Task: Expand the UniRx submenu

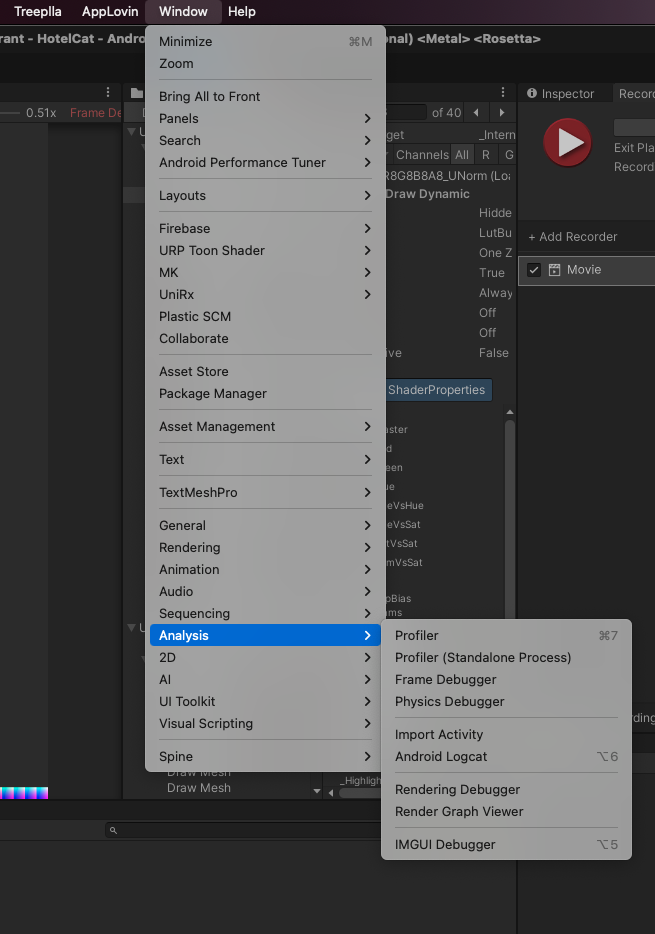Action: coord(265,295)
